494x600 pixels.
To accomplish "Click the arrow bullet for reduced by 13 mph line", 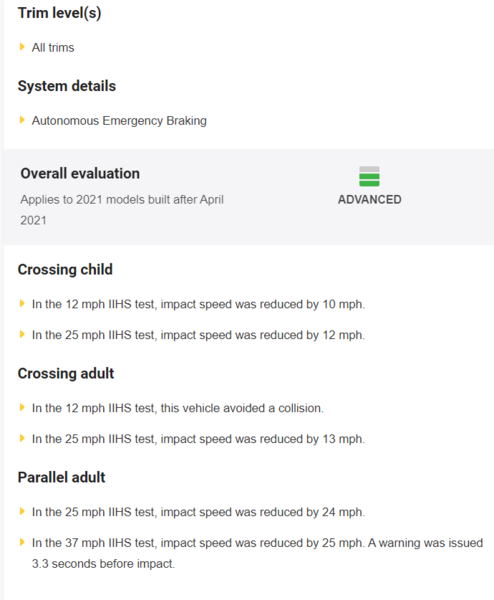I will pyautogui.click(x=22, y=438).
